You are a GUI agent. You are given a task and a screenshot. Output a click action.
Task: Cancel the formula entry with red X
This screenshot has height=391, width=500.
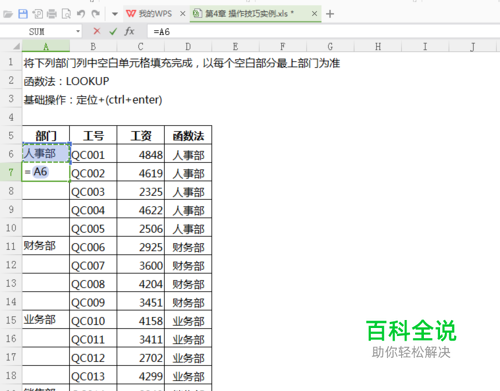[97, 31]
